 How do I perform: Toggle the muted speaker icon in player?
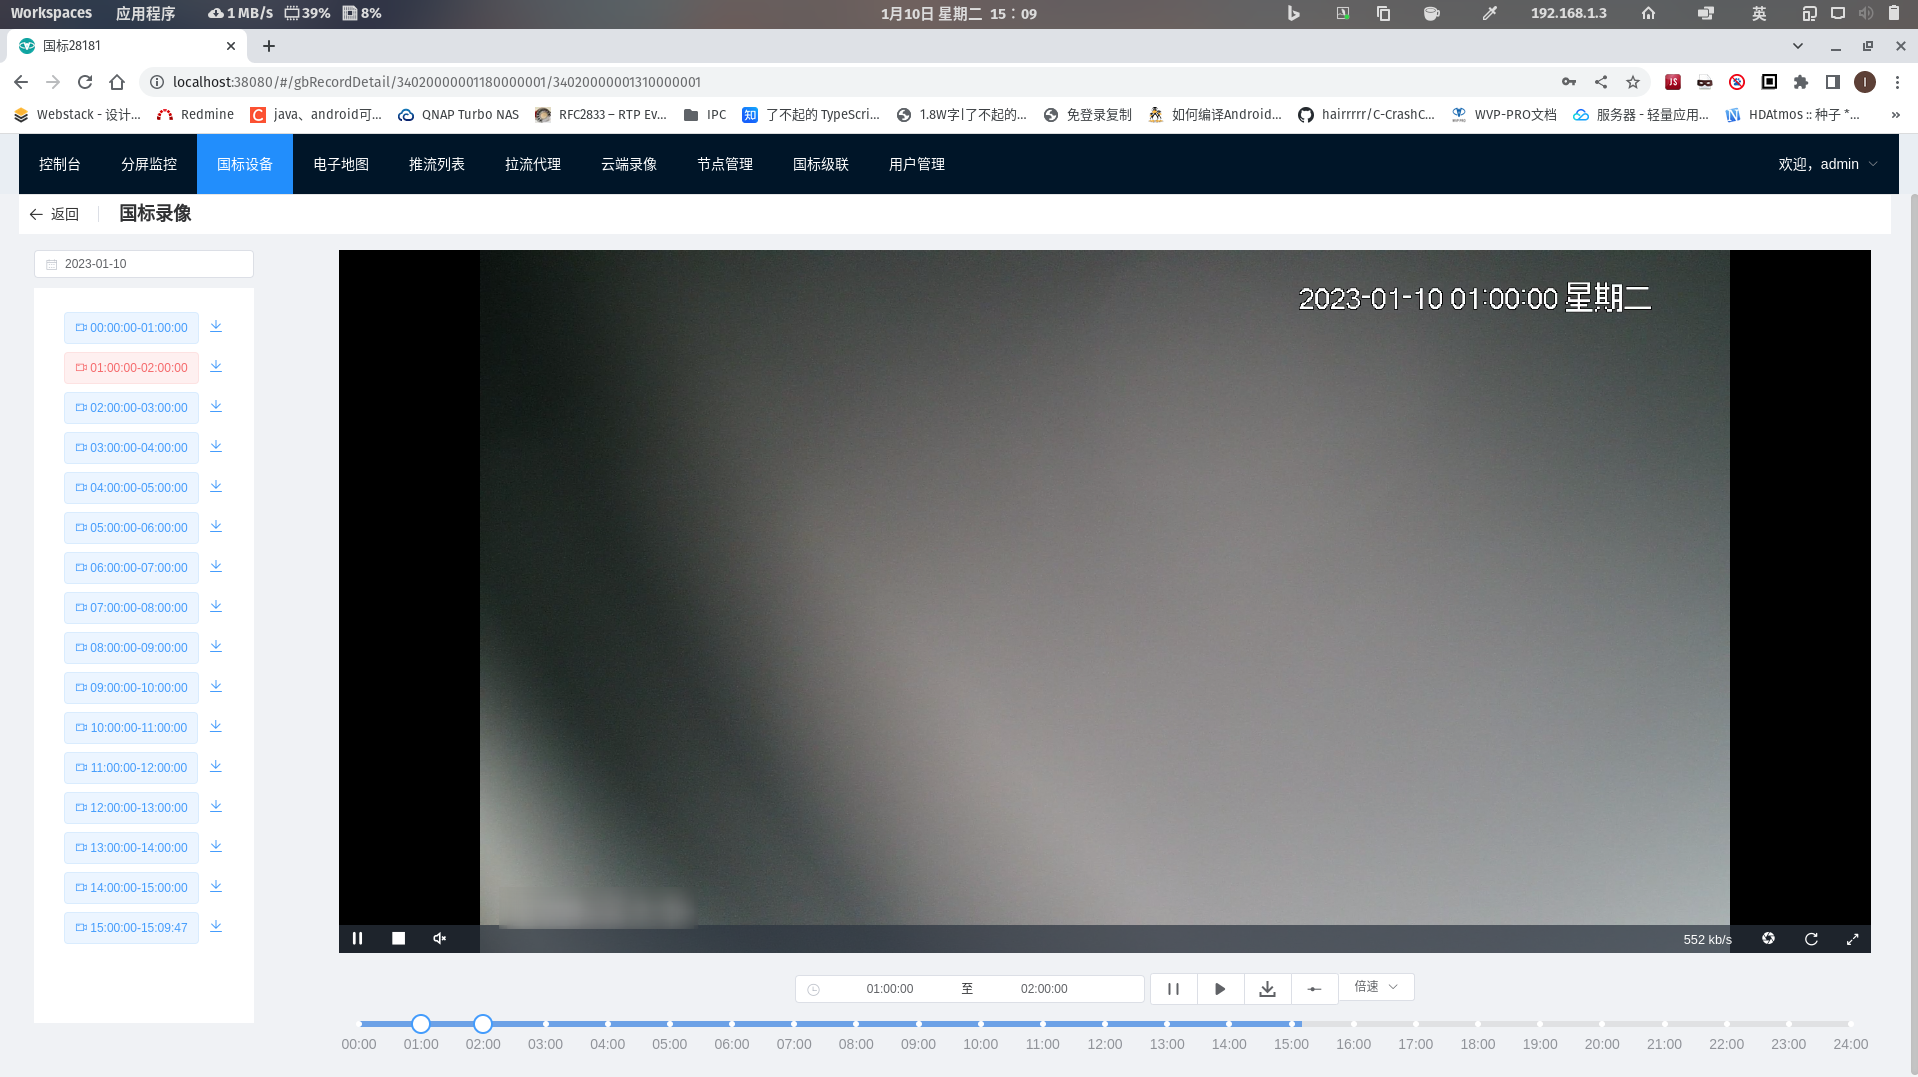coord(439,938)
